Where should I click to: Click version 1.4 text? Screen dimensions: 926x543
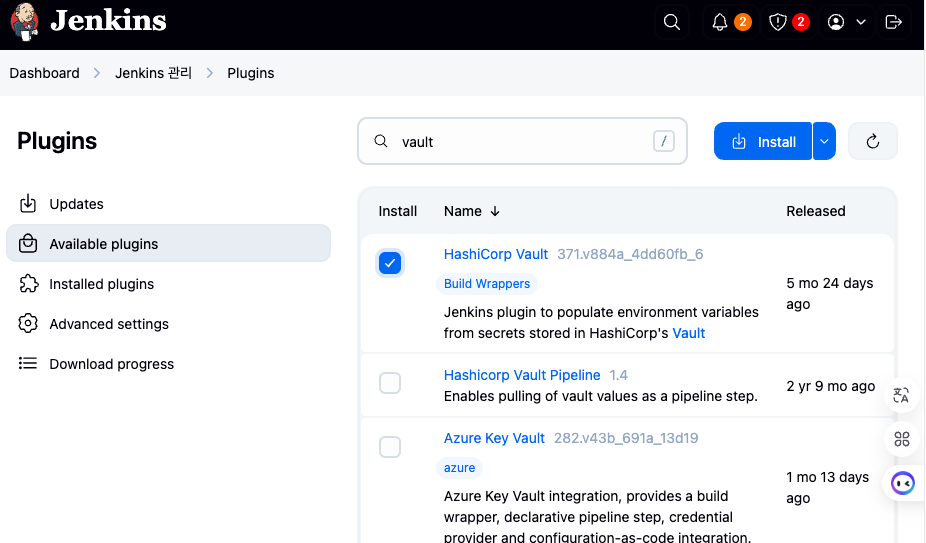pyautogui.click(x=618, y=375)
